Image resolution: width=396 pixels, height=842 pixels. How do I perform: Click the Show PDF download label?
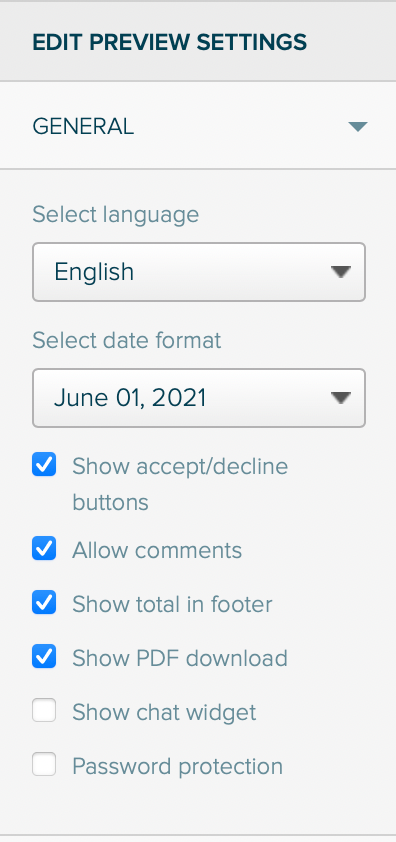coord(180,658)
